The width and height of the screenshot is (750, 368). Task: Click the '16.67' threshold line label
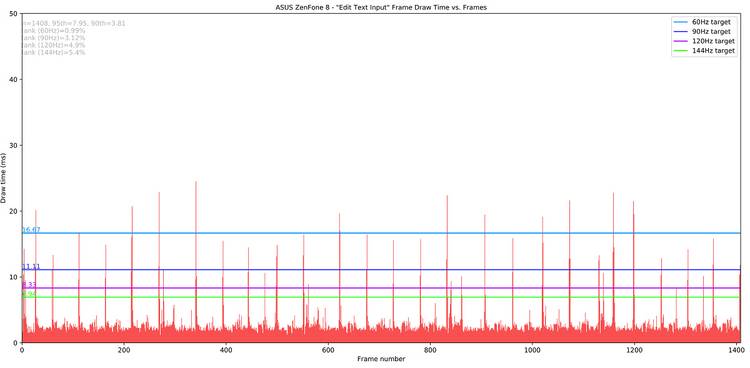[31, 230]
